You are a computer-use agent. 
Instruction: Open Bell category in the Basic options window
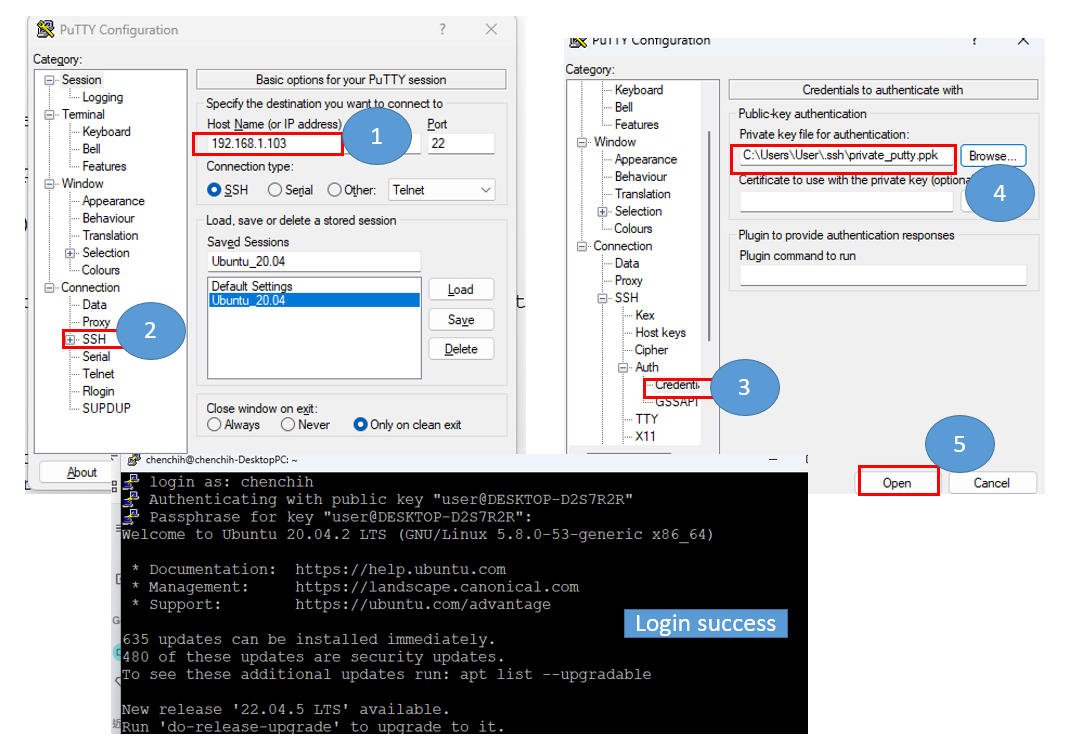[91, 149]
